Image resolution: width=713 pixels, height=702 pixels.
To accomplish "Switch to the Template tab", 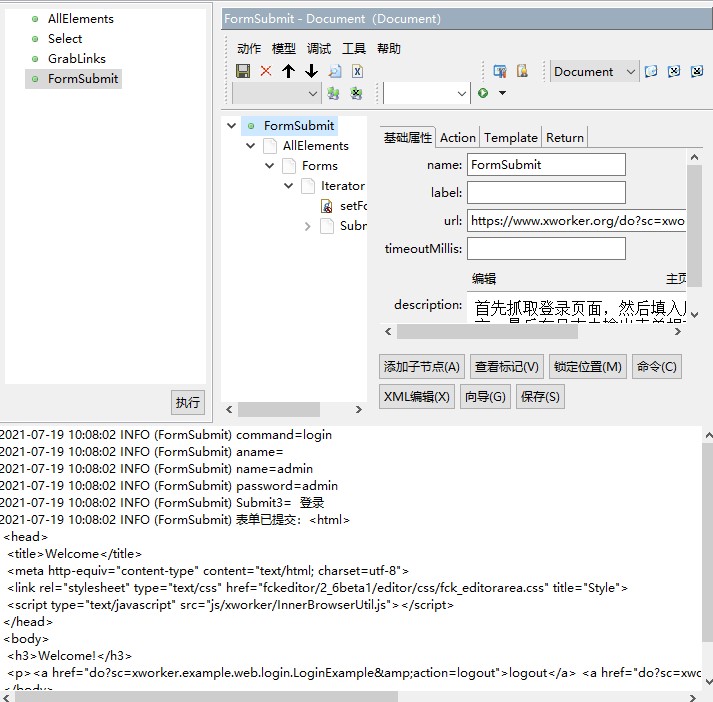I will (511, 138).
